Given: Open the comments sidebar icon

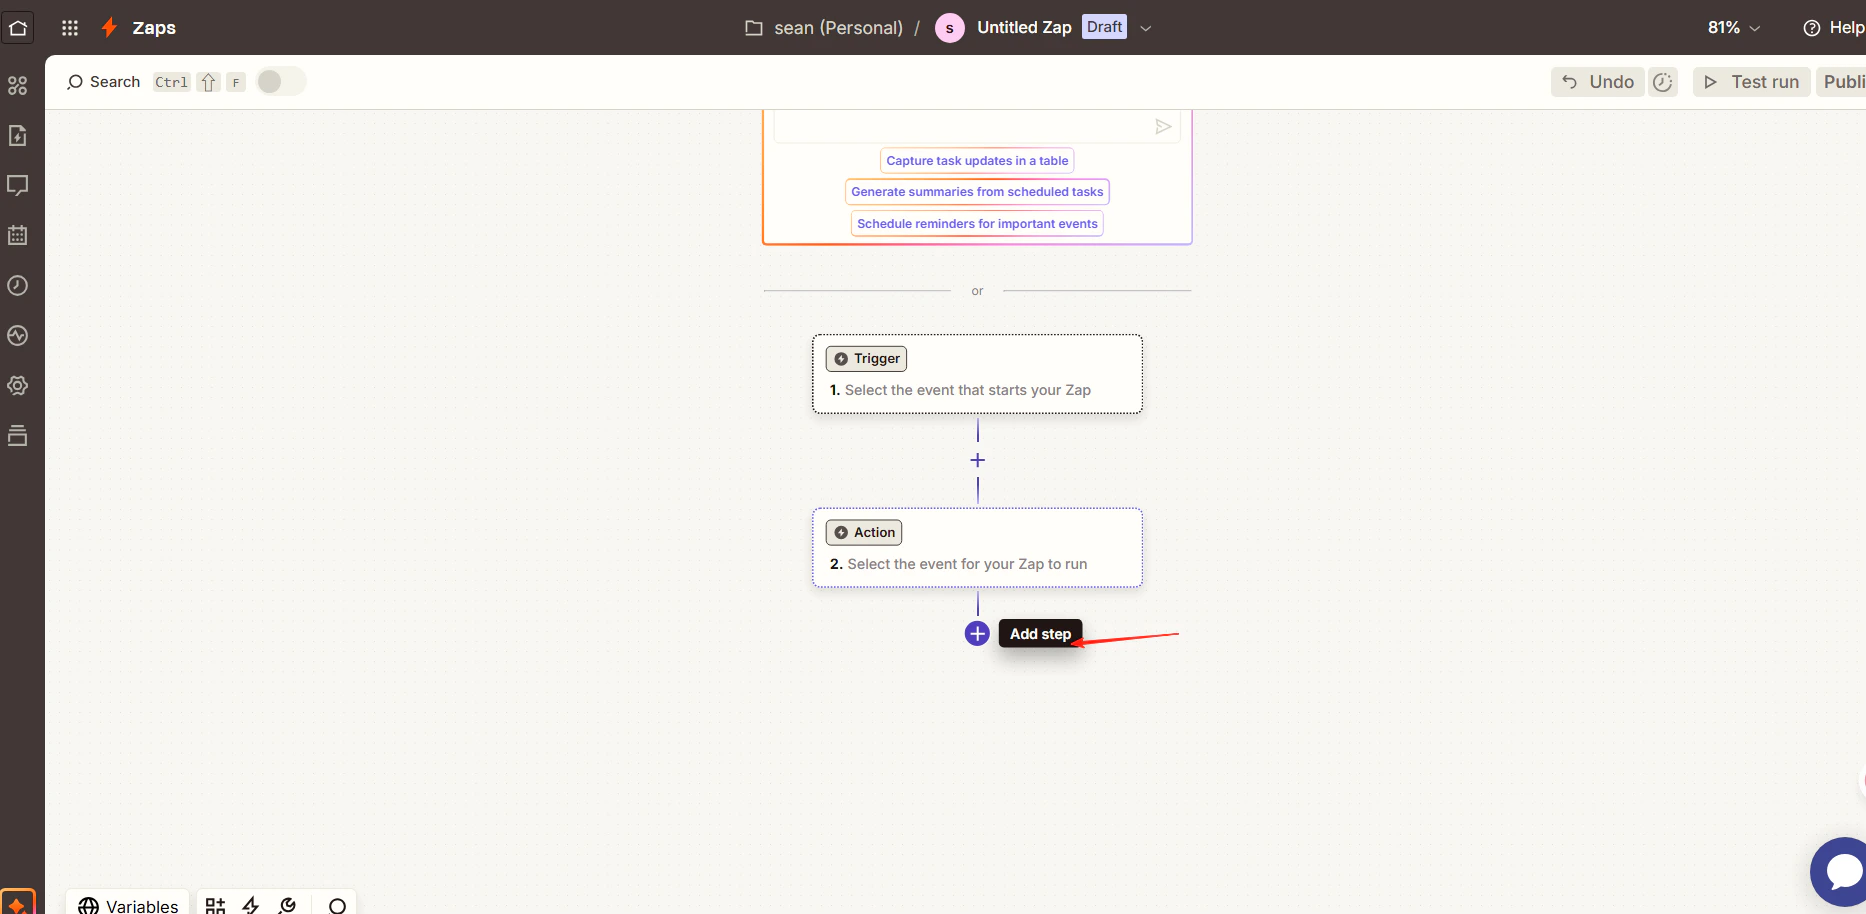Looking at the screenshot, I should pos(18,186).
